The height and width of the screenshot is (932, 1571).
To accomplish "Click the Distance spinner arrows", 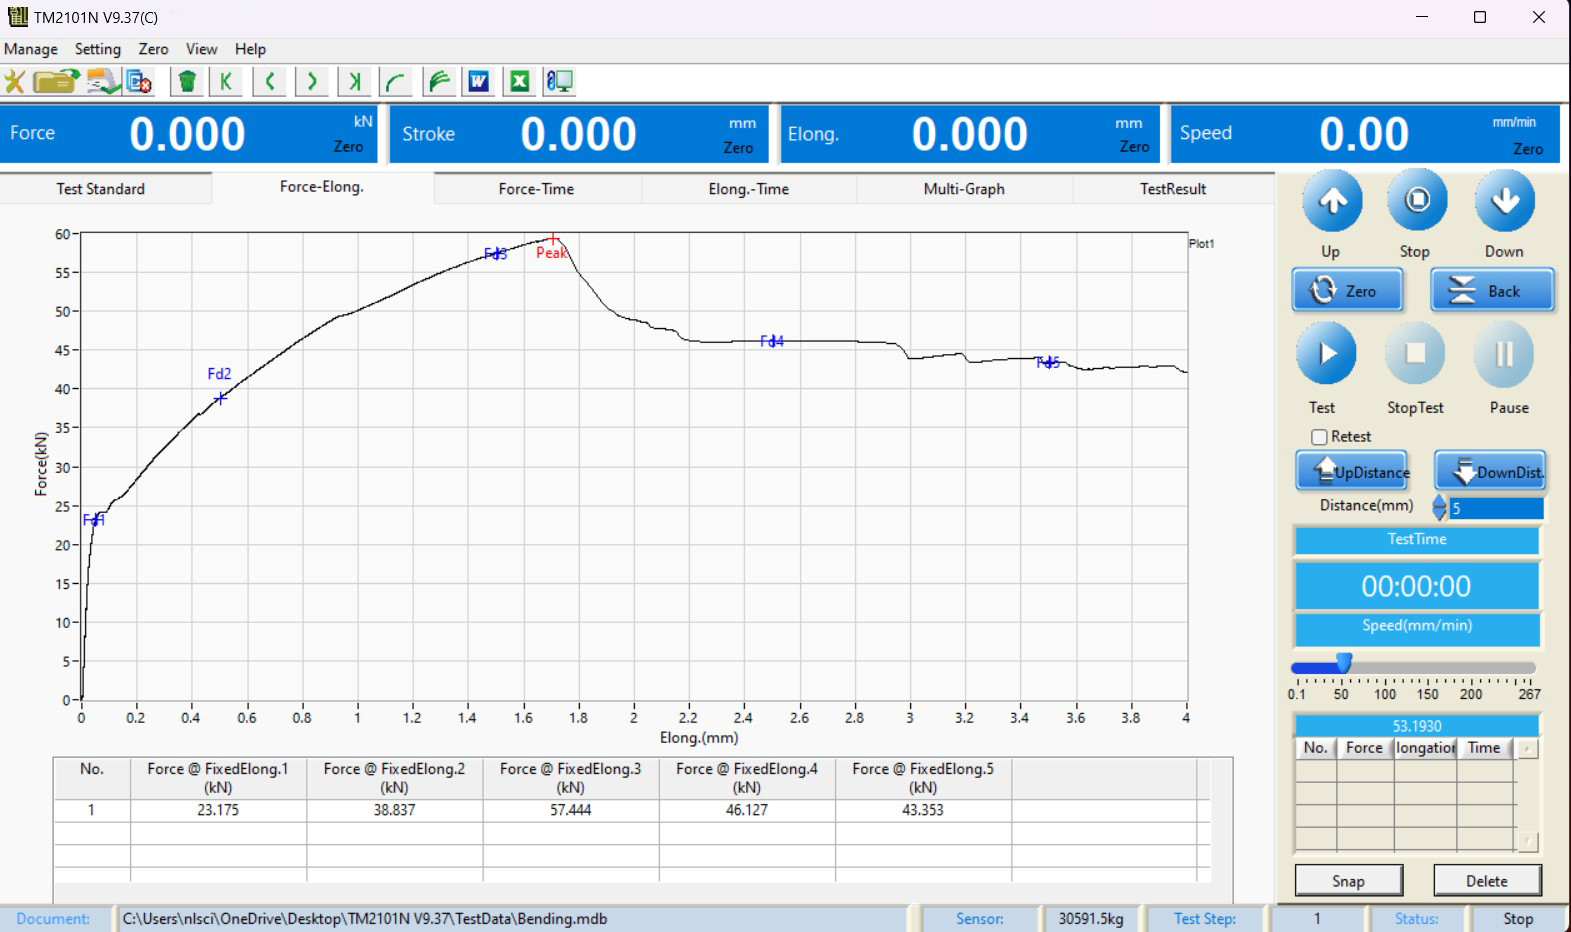I will [x=1439, y=508].
